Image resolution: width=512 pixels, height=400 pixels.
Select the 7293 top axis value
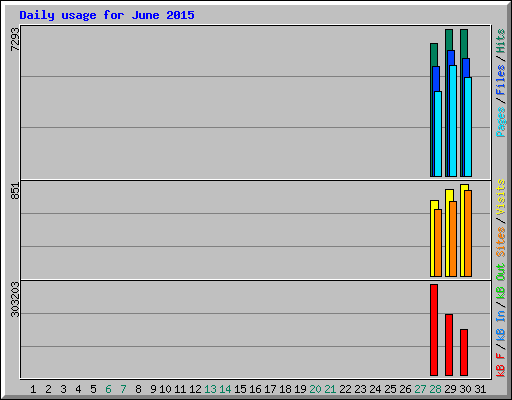tap(15, 39)
